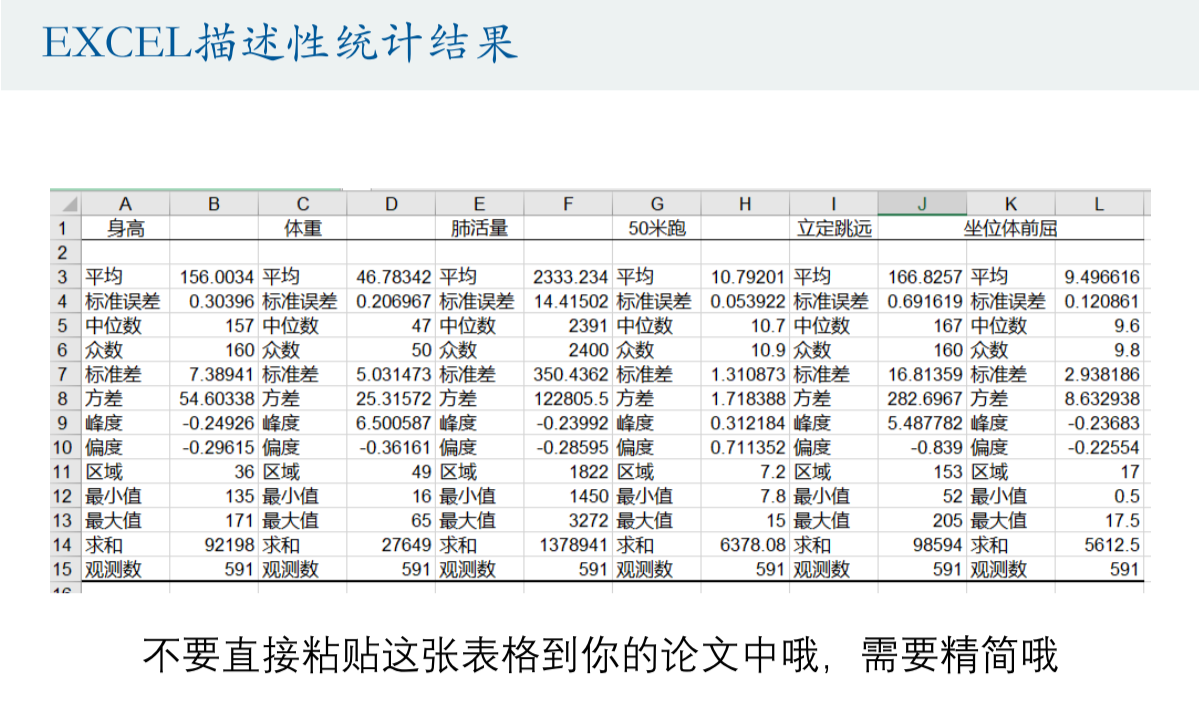Click the median value 2391
1199x725 pixels.
click(588, 326)
